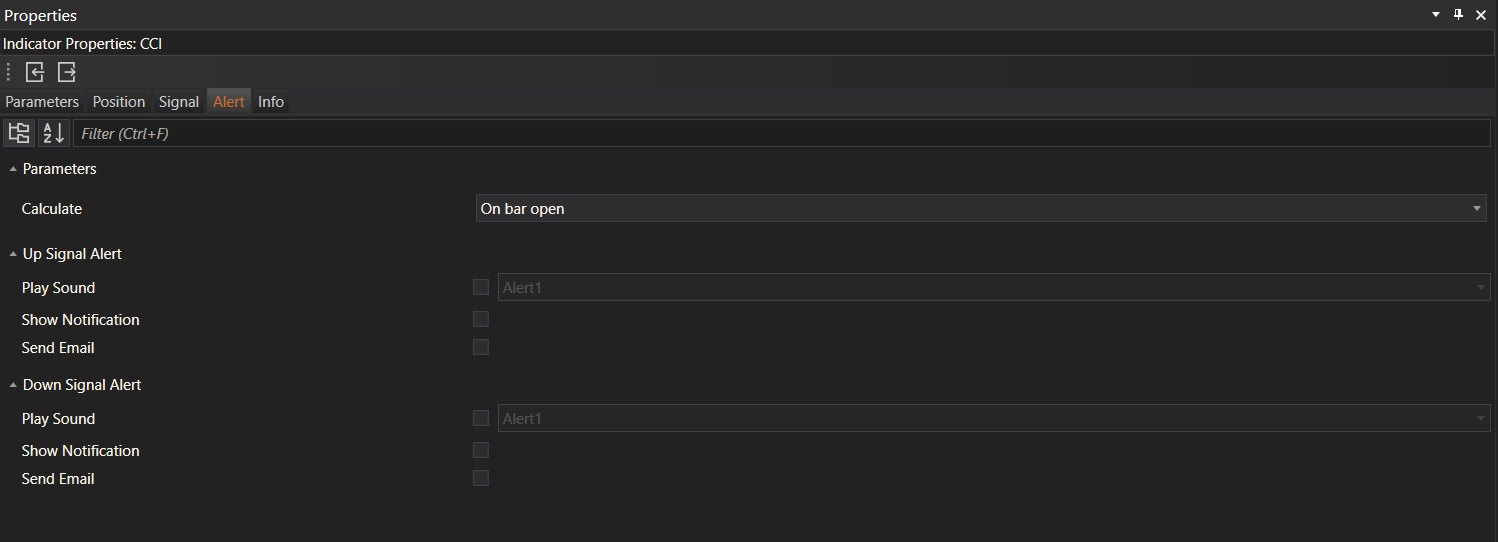Open the Properties window options arrow
Screen dimensions: 1498x542
pos(1436,15)
